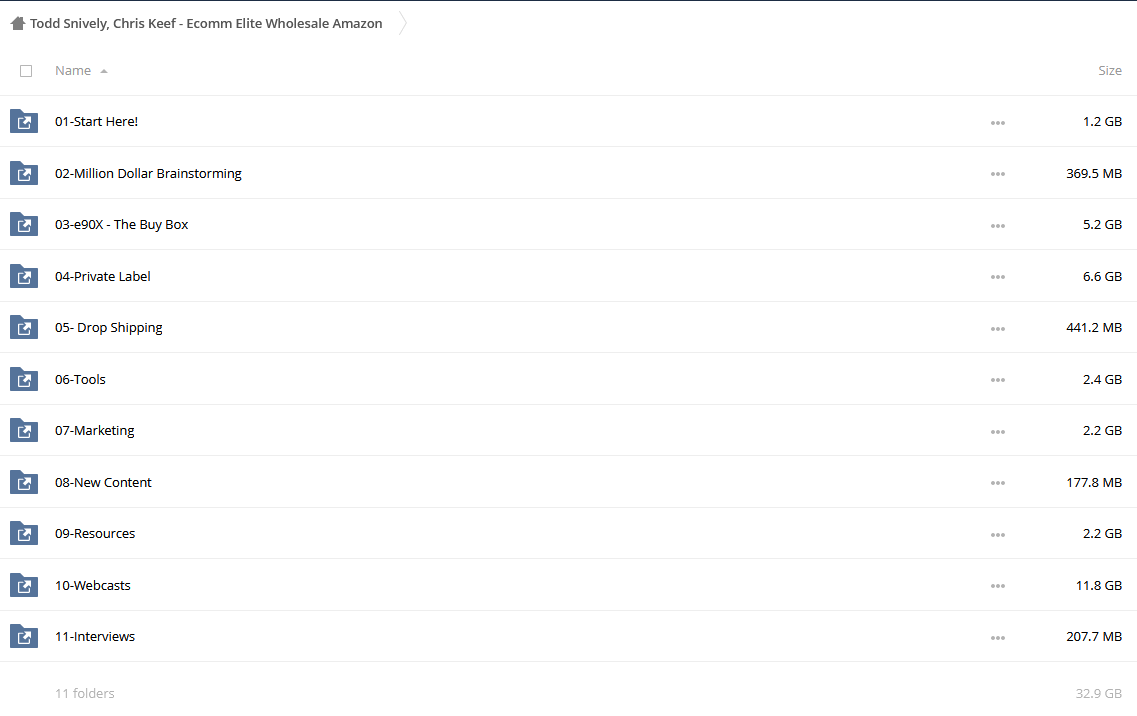Open more actions for 07-Marketing
The image size is (1137, 716).
(x=998, y=432)
